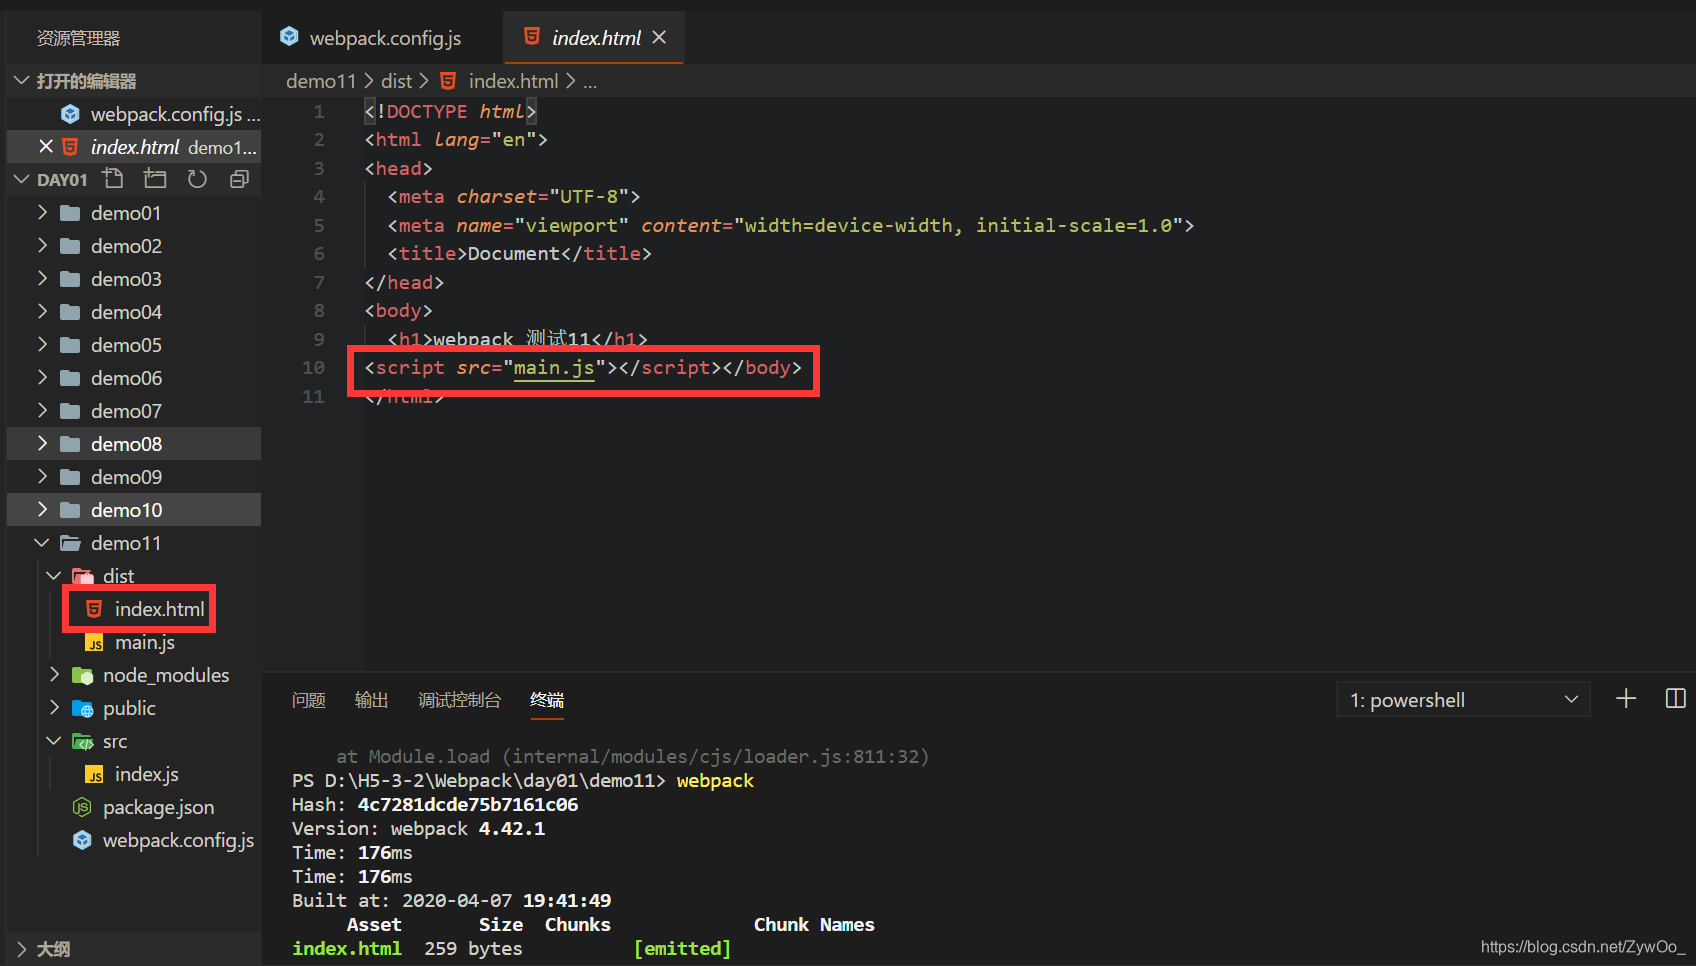Open index.js in the src folder
The image size is (1696, 966).
pos(134,774)
